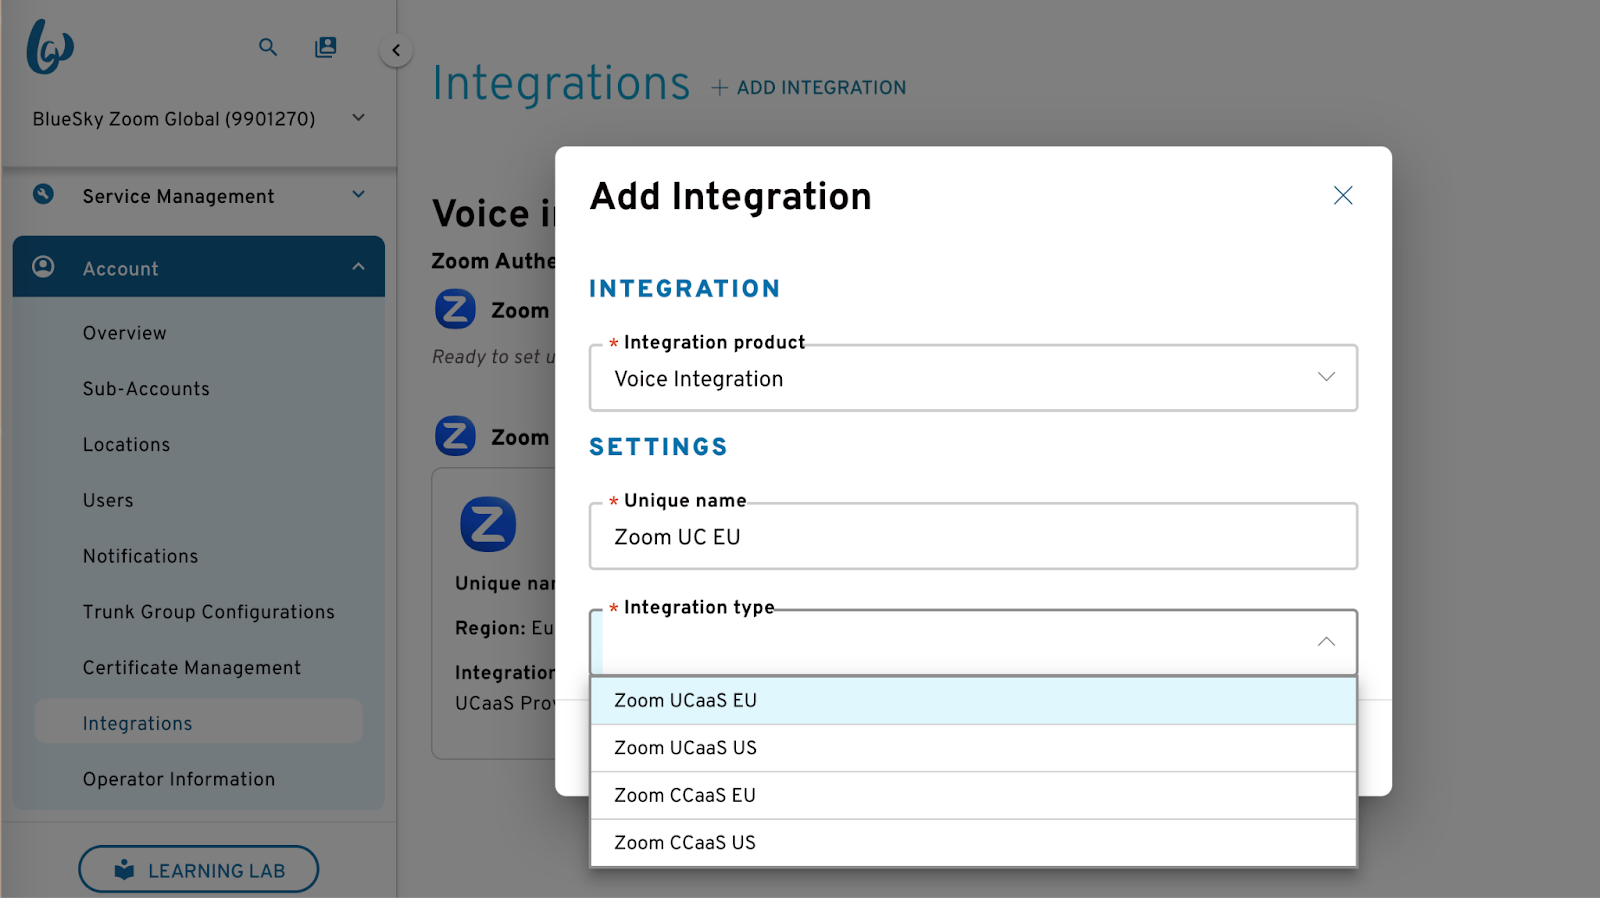Screen dimensions: 1600x898
Task: Click the Integrations page heading
Action: click(561, 83)
